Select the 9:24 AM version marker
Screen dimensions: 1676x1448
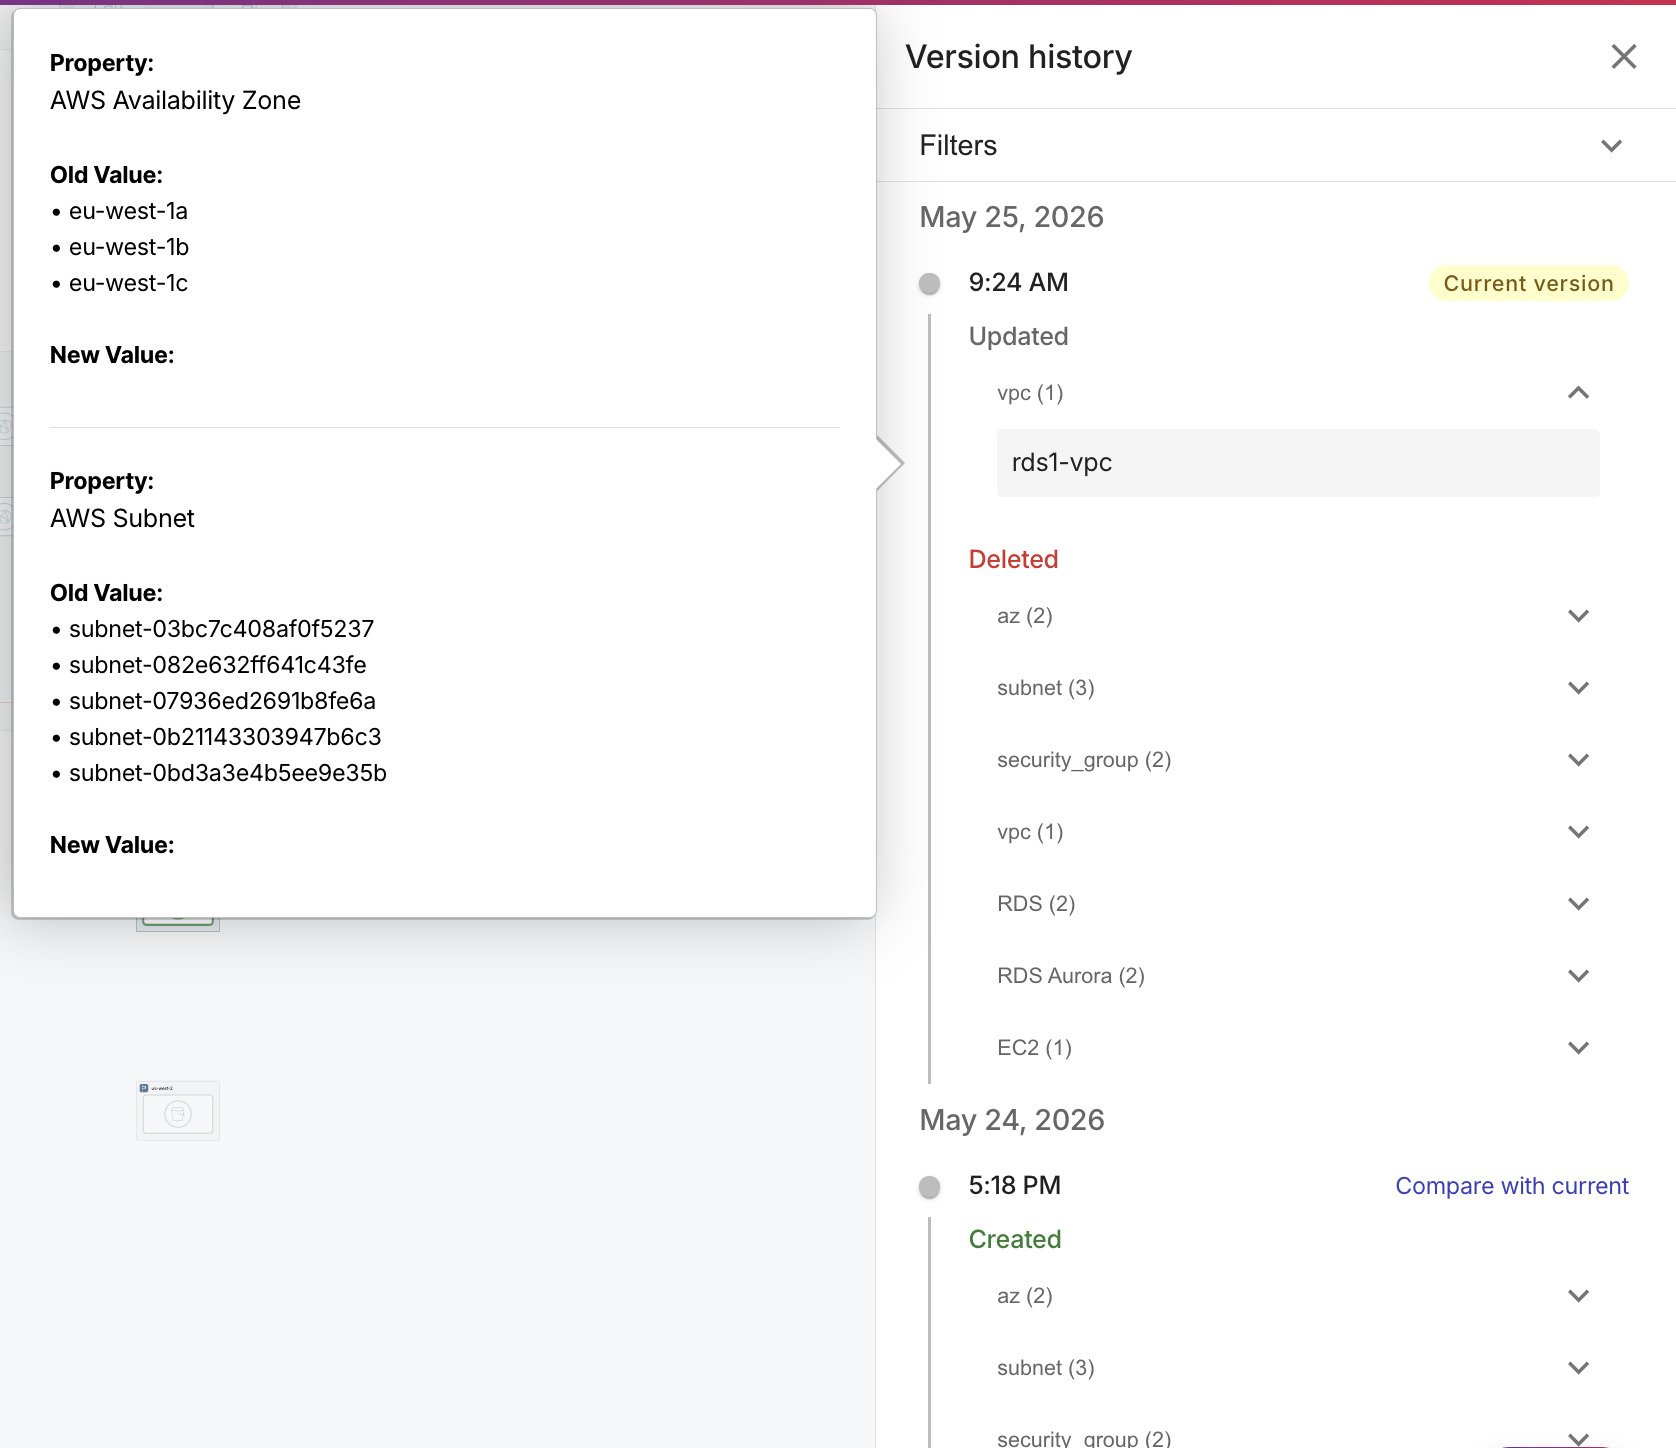[x=930, y=284]
